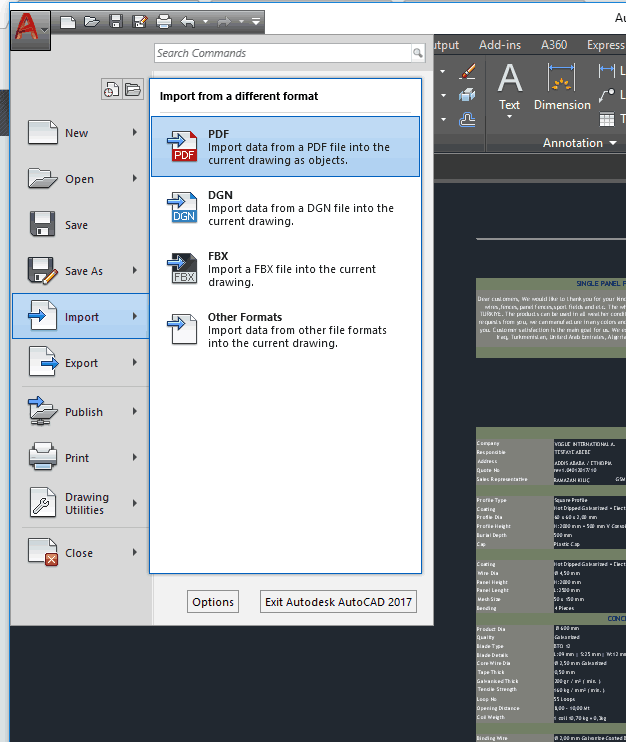This screenshot has height=742, width=626.
Task: Click the Options button
Action: [x=213, y=601]
